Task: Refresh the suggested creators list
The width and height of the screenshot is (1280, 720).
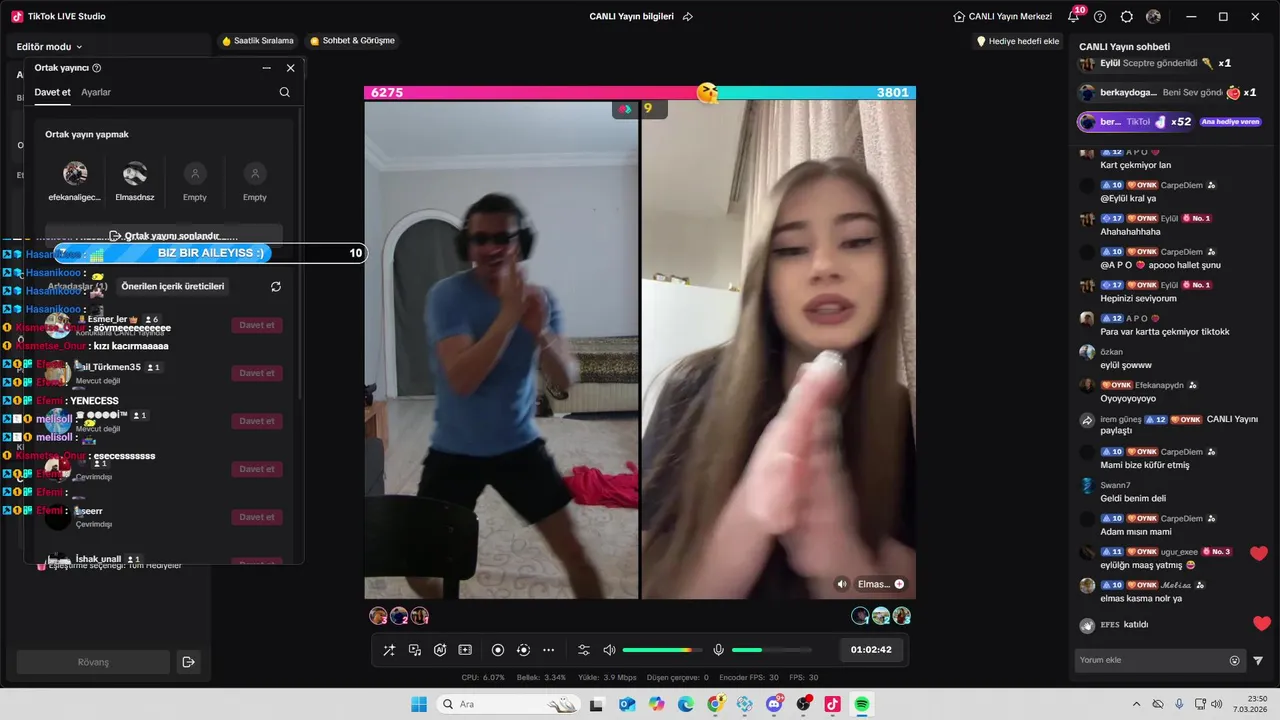Action: pos(276,286)
